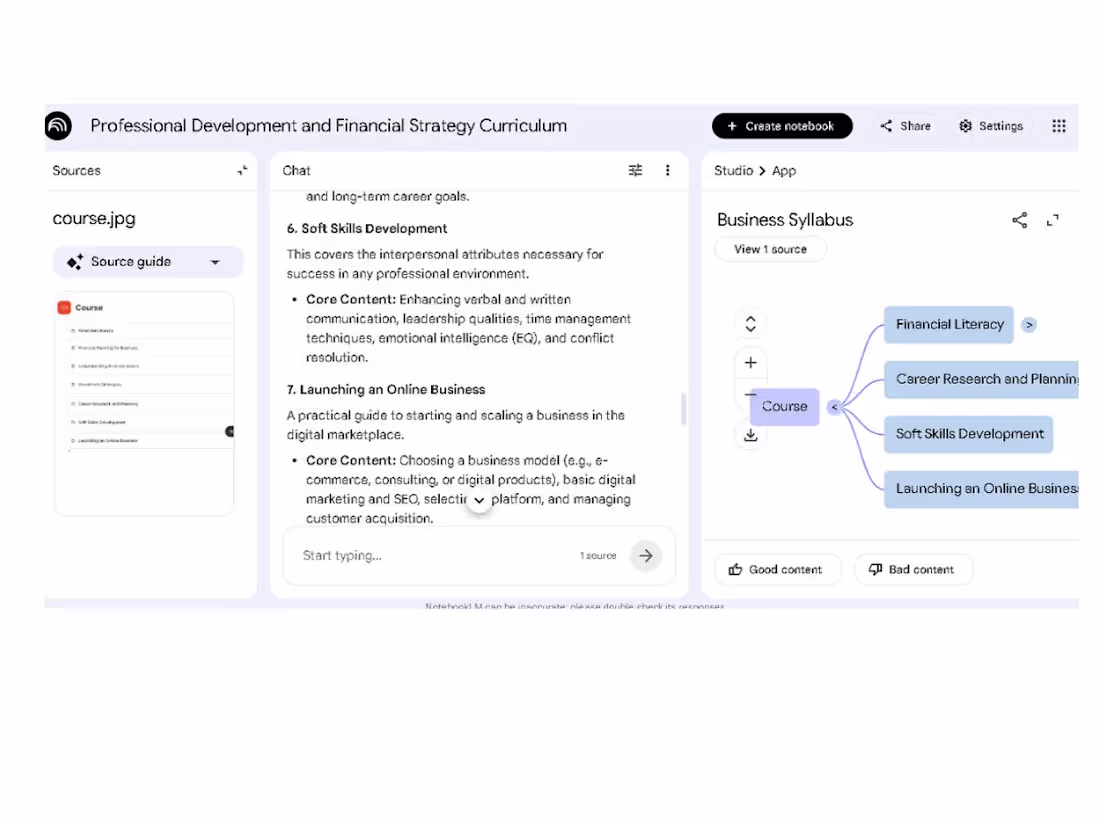Click the Create notebook button

[x=782, y=126]
